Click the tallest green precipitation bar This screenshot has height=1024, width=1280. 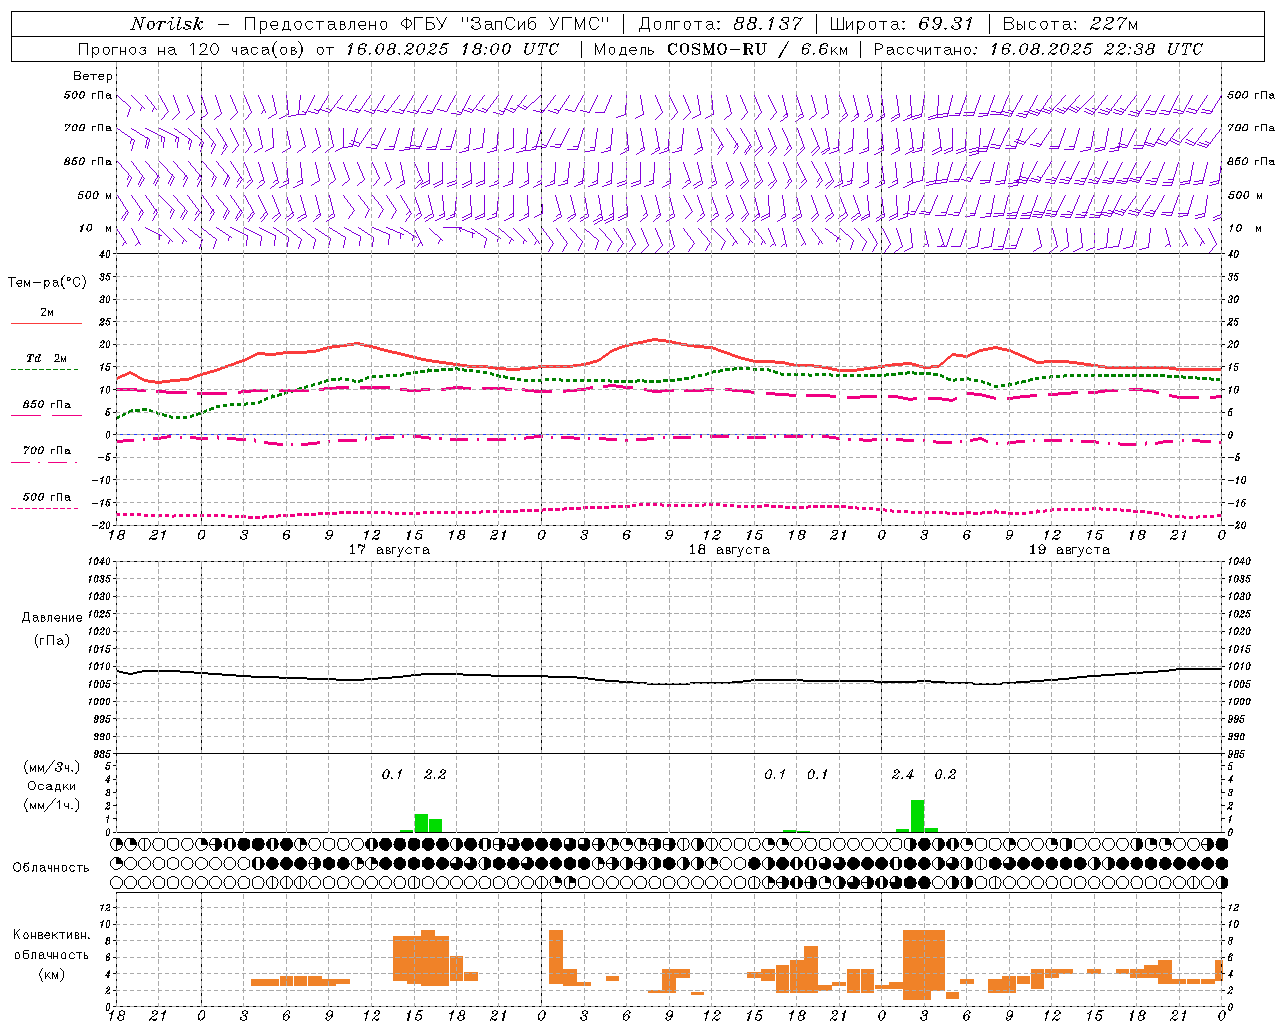click(917, 816)
